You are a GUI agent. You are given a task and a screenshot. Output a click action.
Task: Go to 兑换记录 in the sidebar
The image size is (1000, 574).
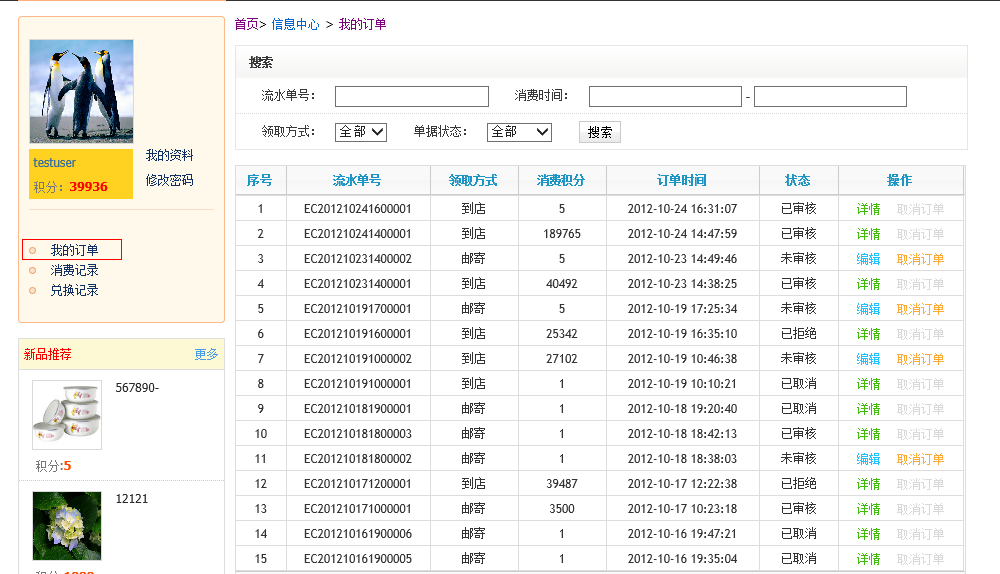[74, 290]
